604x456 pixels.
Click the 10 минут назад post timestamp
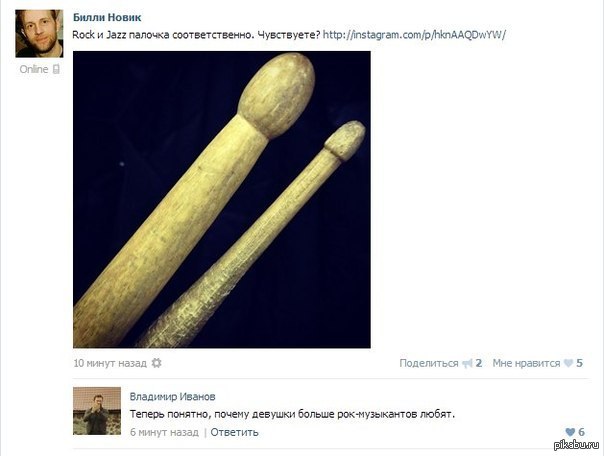click(110, 363)
